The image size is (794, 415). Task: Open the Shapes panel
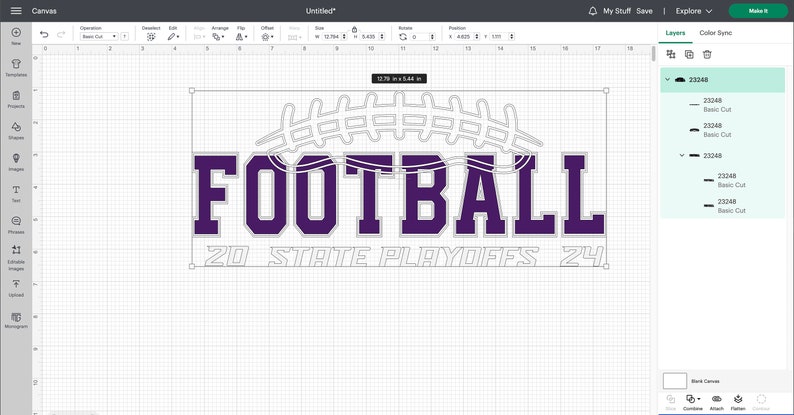coord(16,131)
